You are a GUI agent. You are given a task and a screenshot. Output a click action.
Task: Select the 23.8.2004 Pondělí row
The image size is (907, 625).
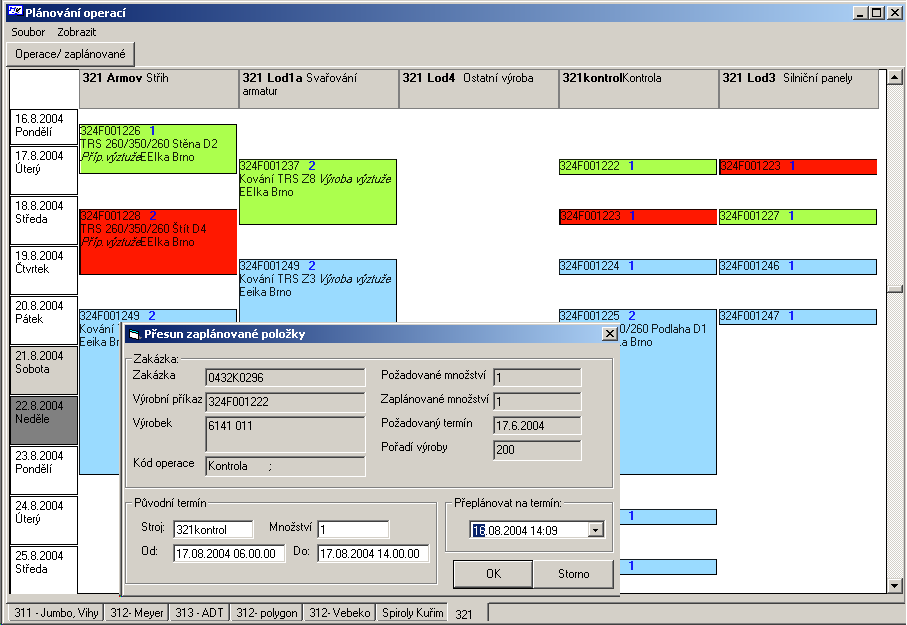coord(44,470)
